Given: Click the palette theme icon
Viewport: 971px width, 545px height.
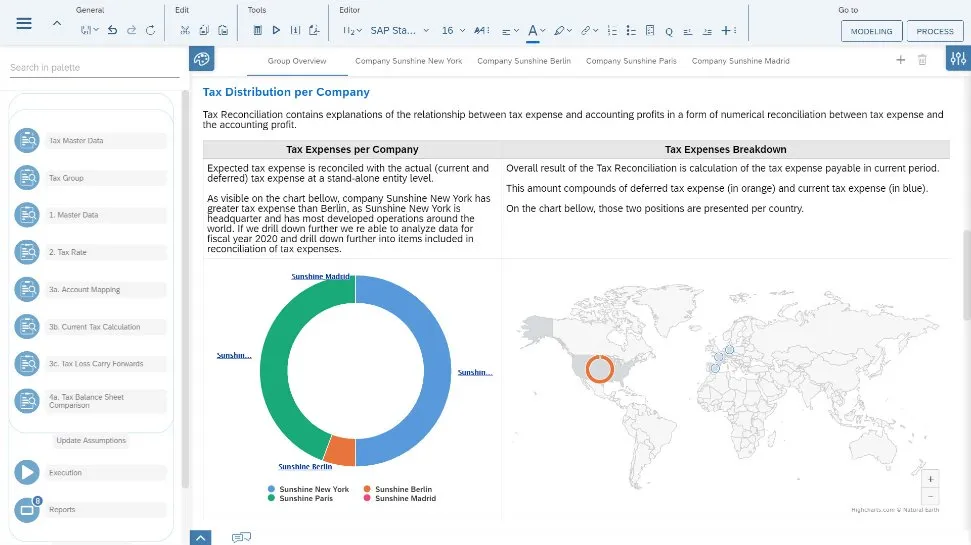Looking at the screenshot, I should [x=202, y=60].
